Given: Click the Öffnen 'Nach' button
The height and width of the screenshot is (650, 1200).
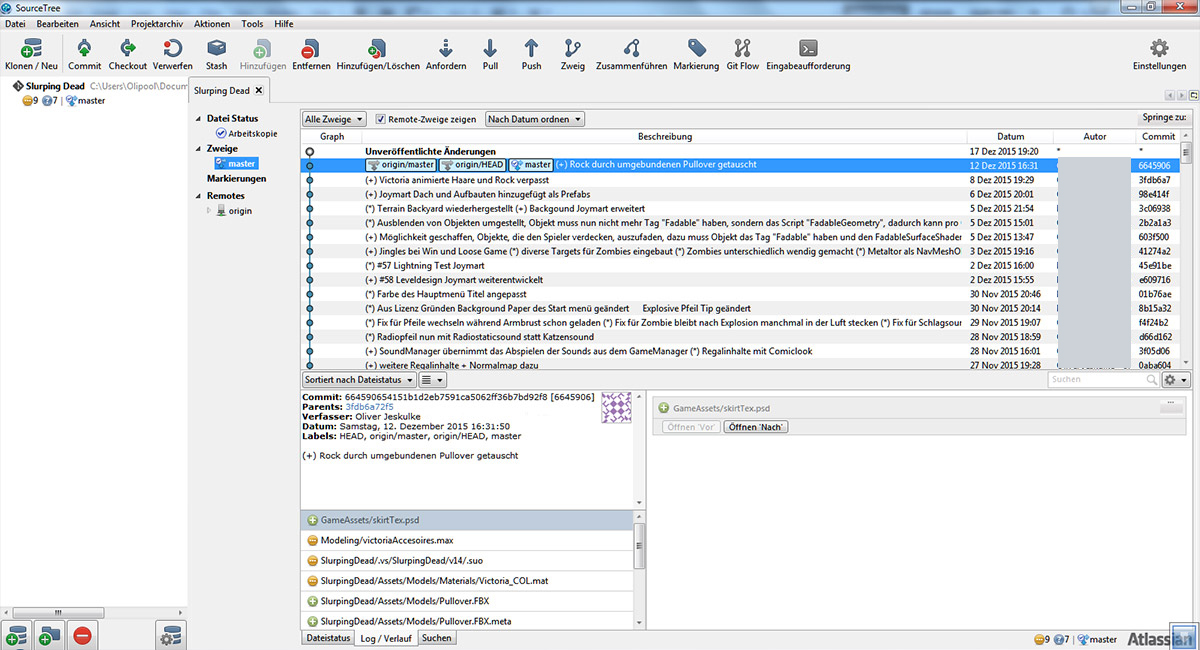Looking at the screenshot, I should (x=755, y=427).
